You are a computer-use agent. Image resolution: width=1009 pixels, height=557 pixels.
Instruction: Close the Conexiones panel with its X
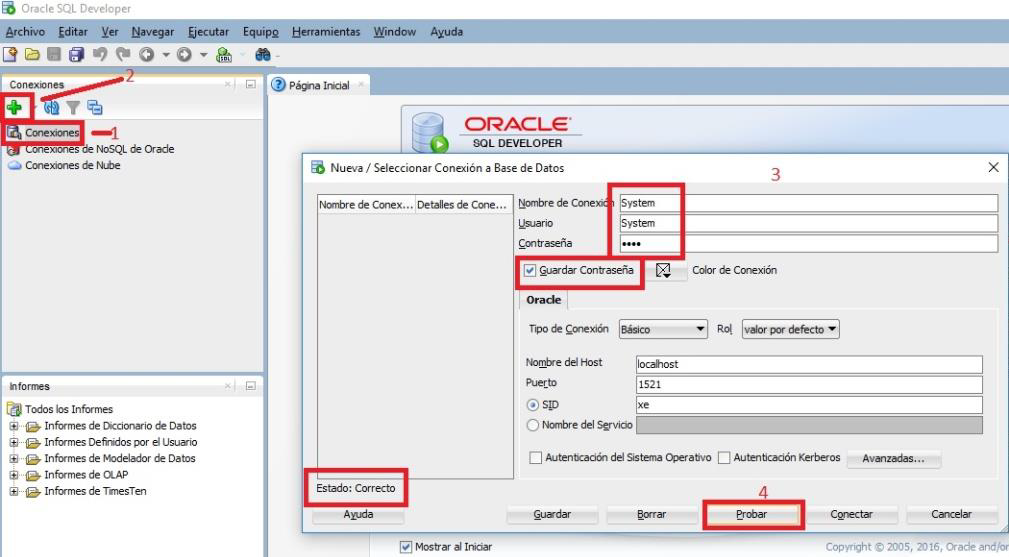[x=228, y=84]
